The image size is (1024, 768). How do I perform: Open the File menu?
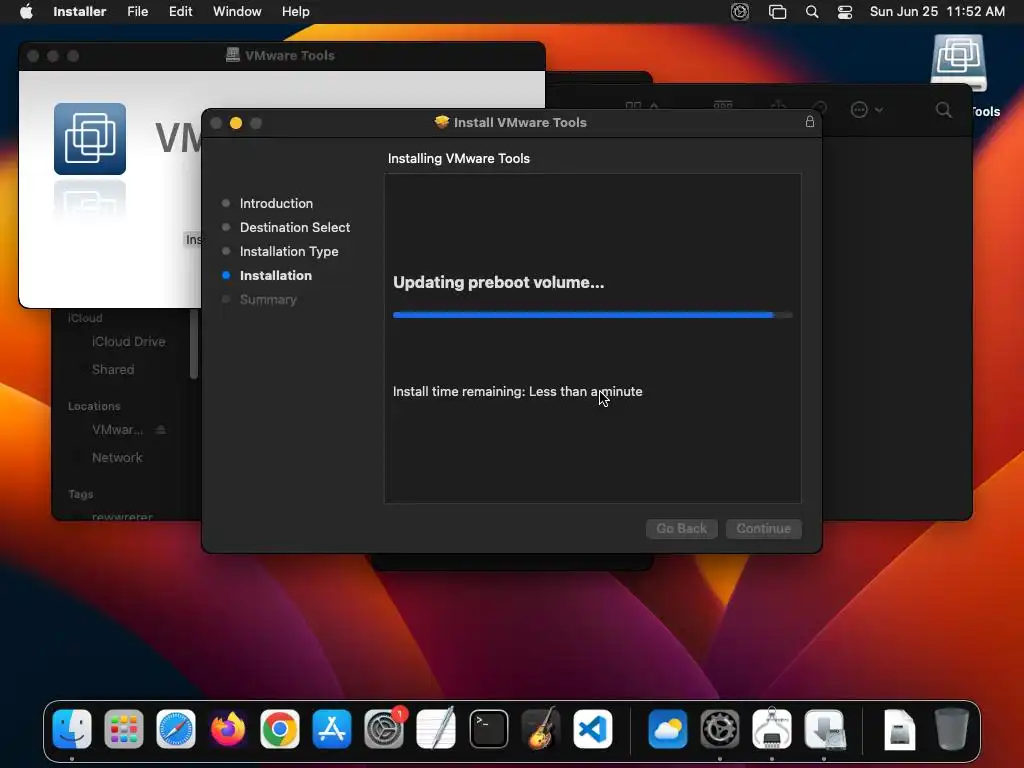click(x=138, y=12)
